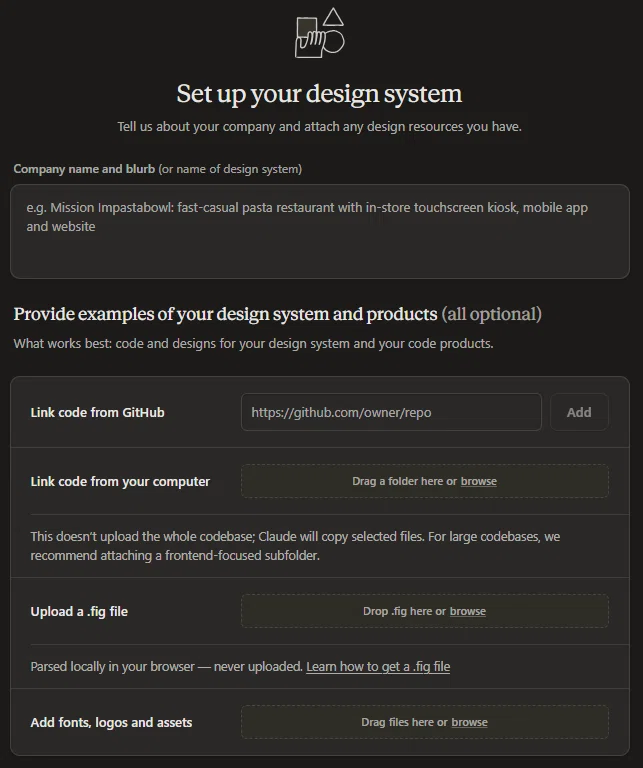Viewport: 643px width, 768px height.
Task: Click the company name and blurb text area
Action: tap(320, 231)
